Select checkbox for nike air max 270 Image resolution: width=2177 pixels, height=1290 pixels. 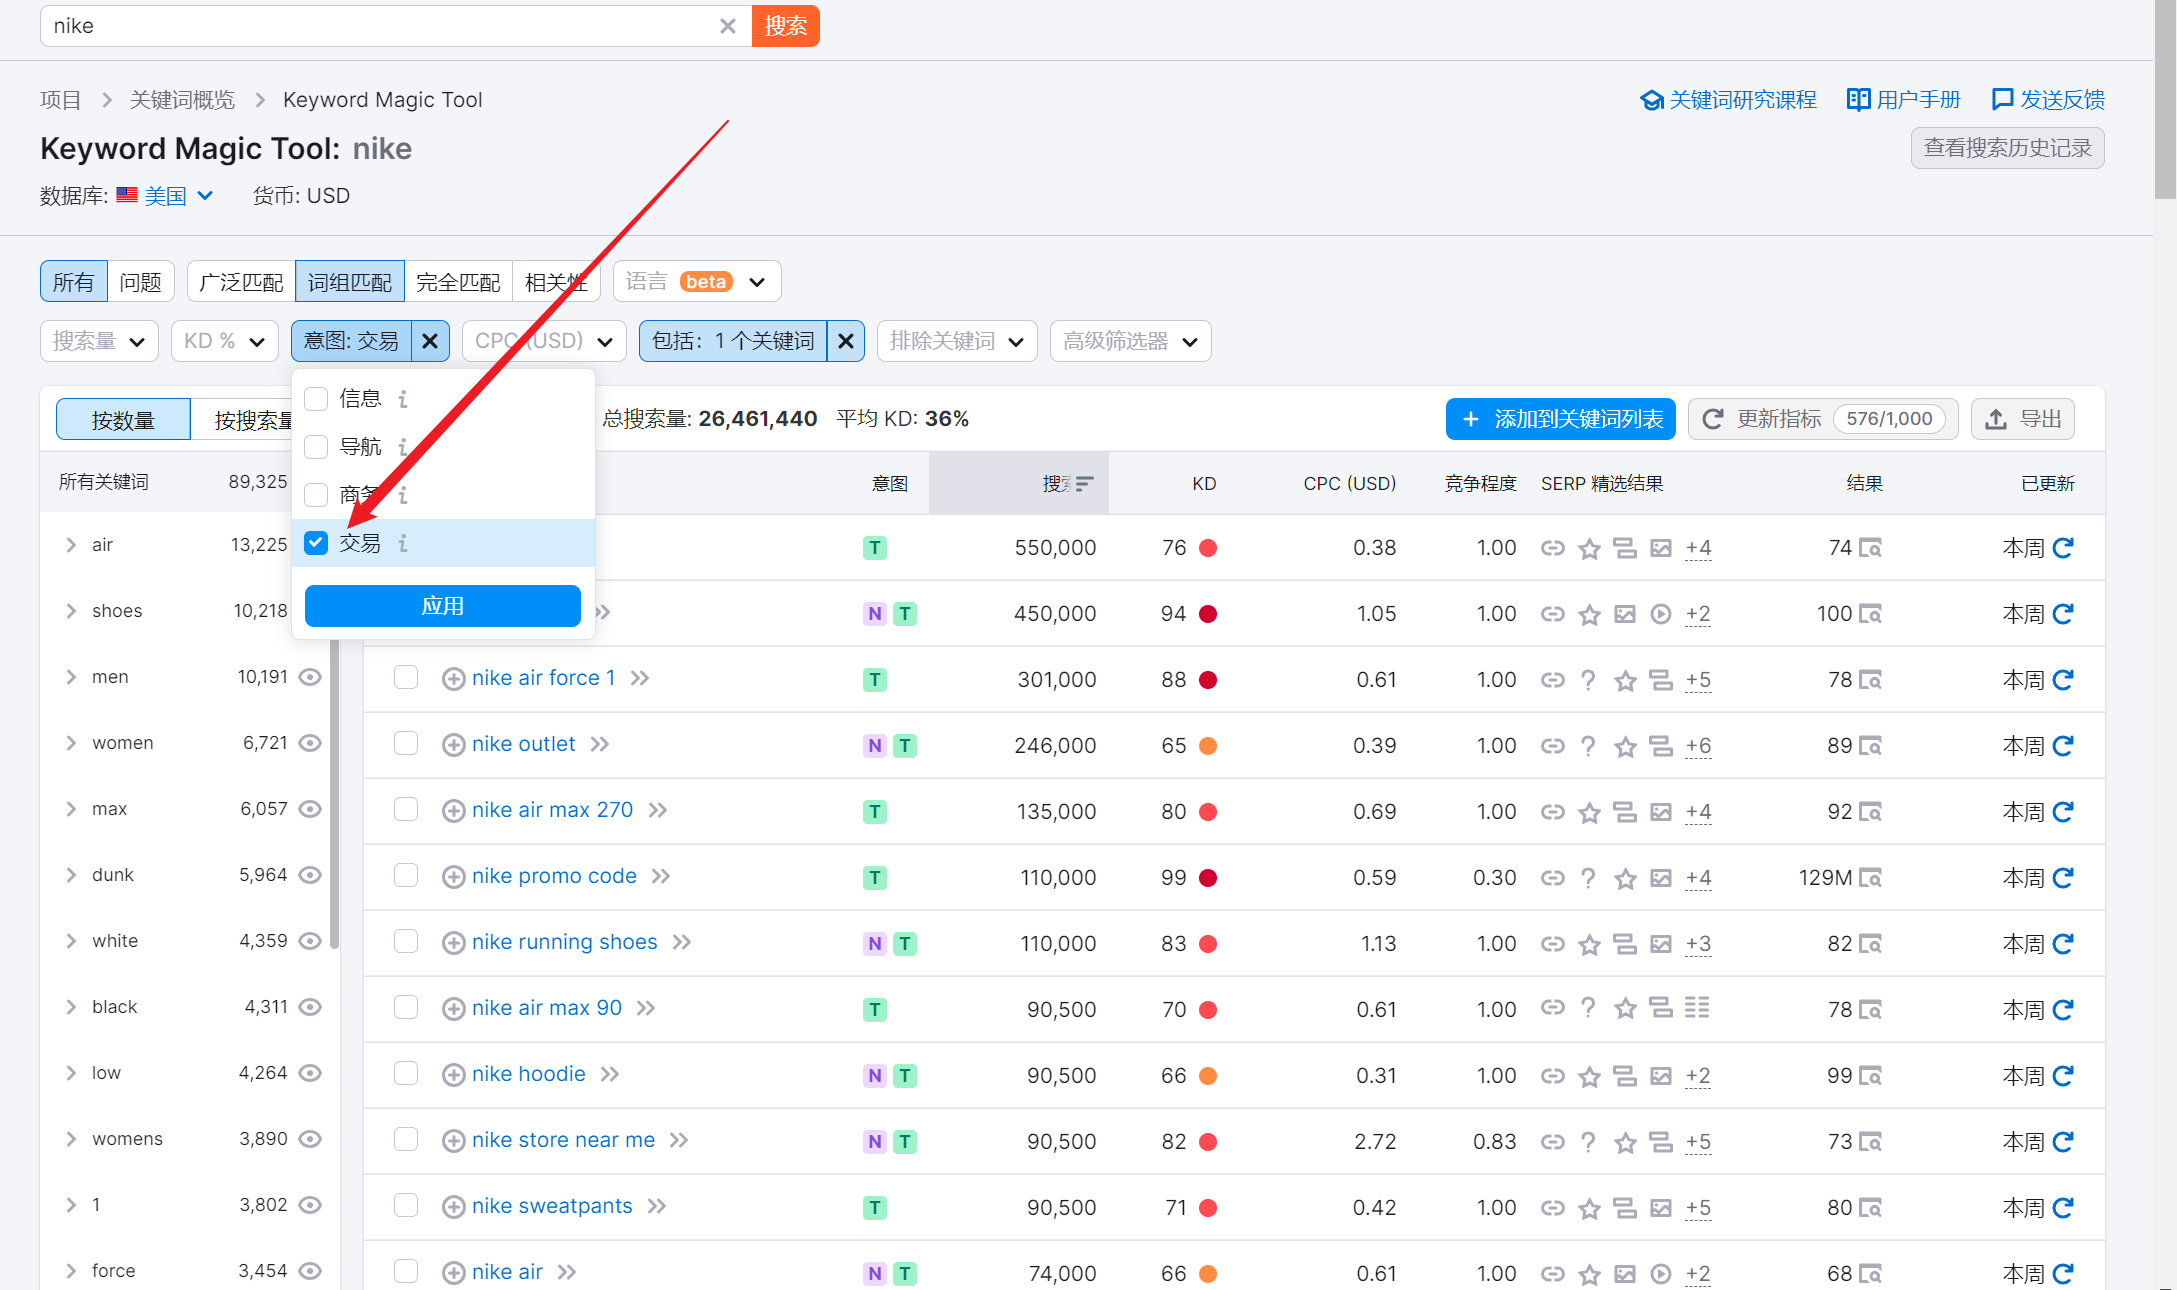pos(406,809)
